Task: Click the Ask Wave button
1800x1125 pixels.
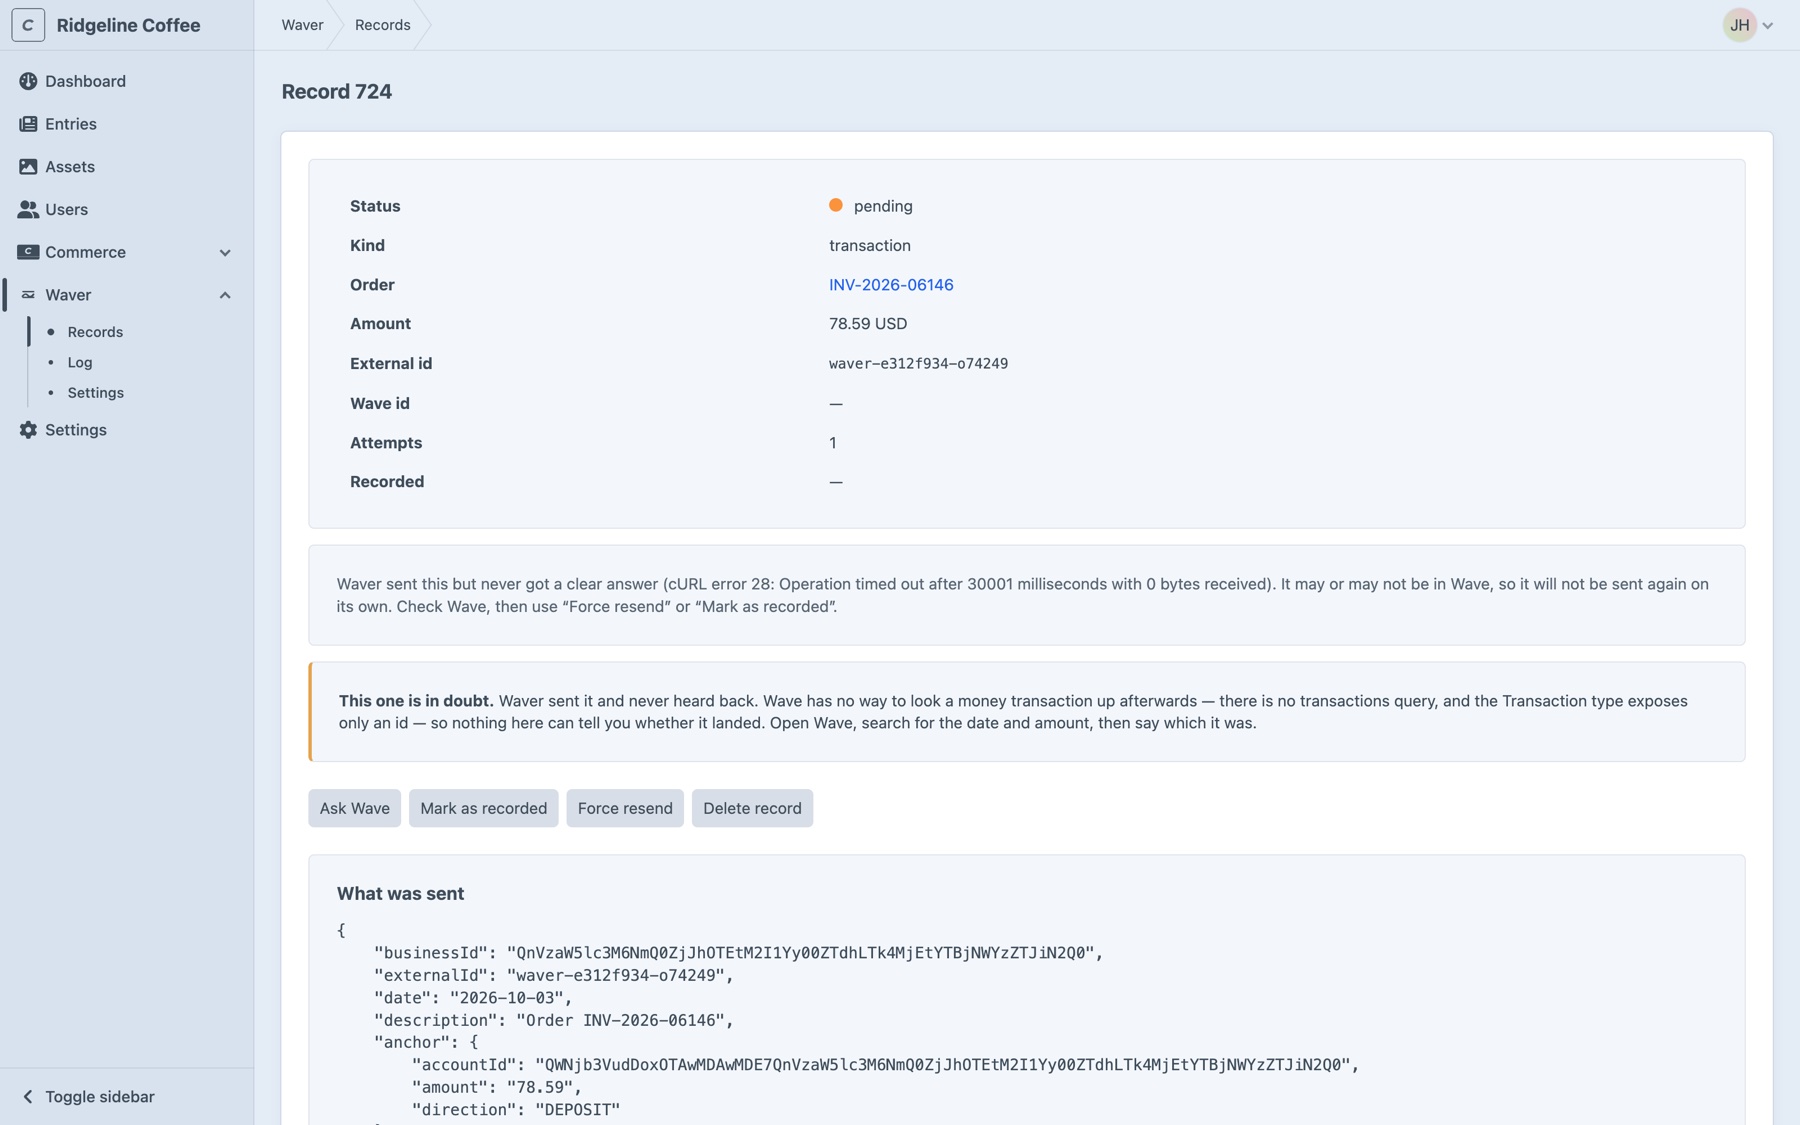Action: pyautogui.click(x=355, y=808)
